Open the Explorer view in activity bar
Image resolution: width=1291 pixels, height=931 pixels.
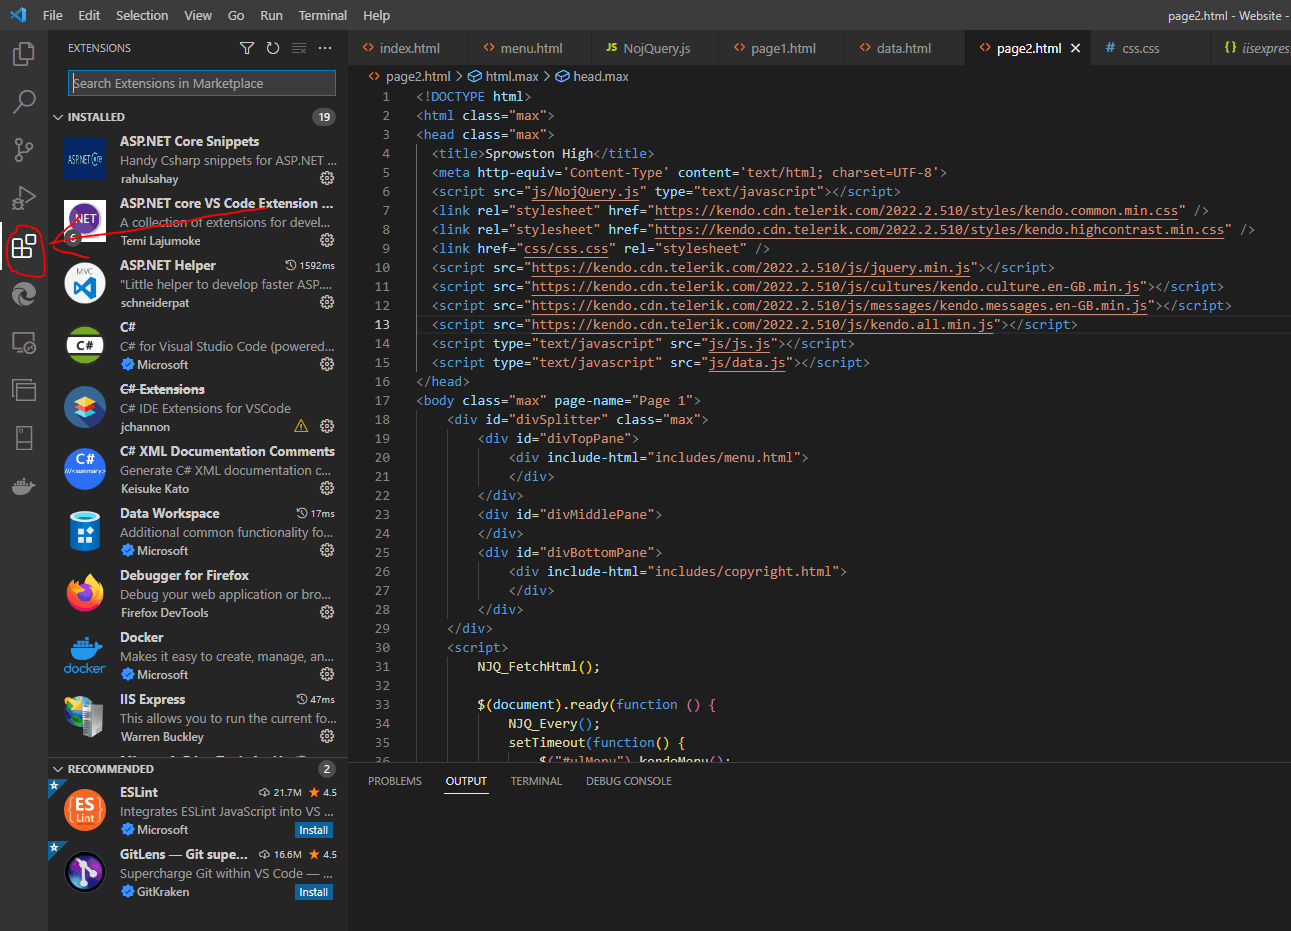click(24, 53)
